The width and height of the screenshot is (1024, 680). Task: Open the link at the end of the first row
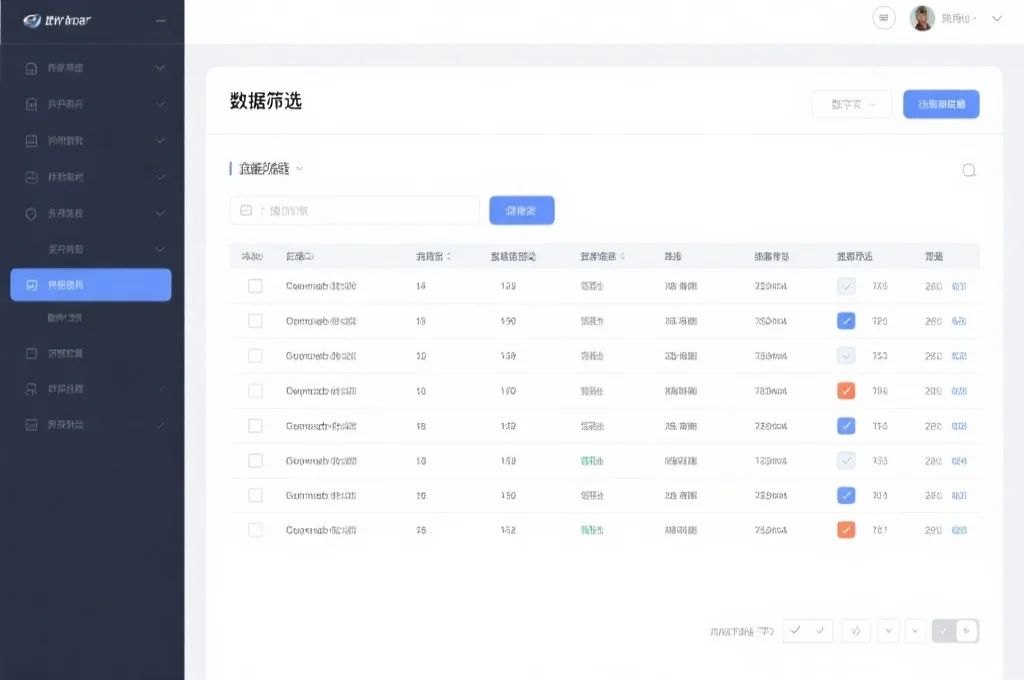(x=957, y=286)
